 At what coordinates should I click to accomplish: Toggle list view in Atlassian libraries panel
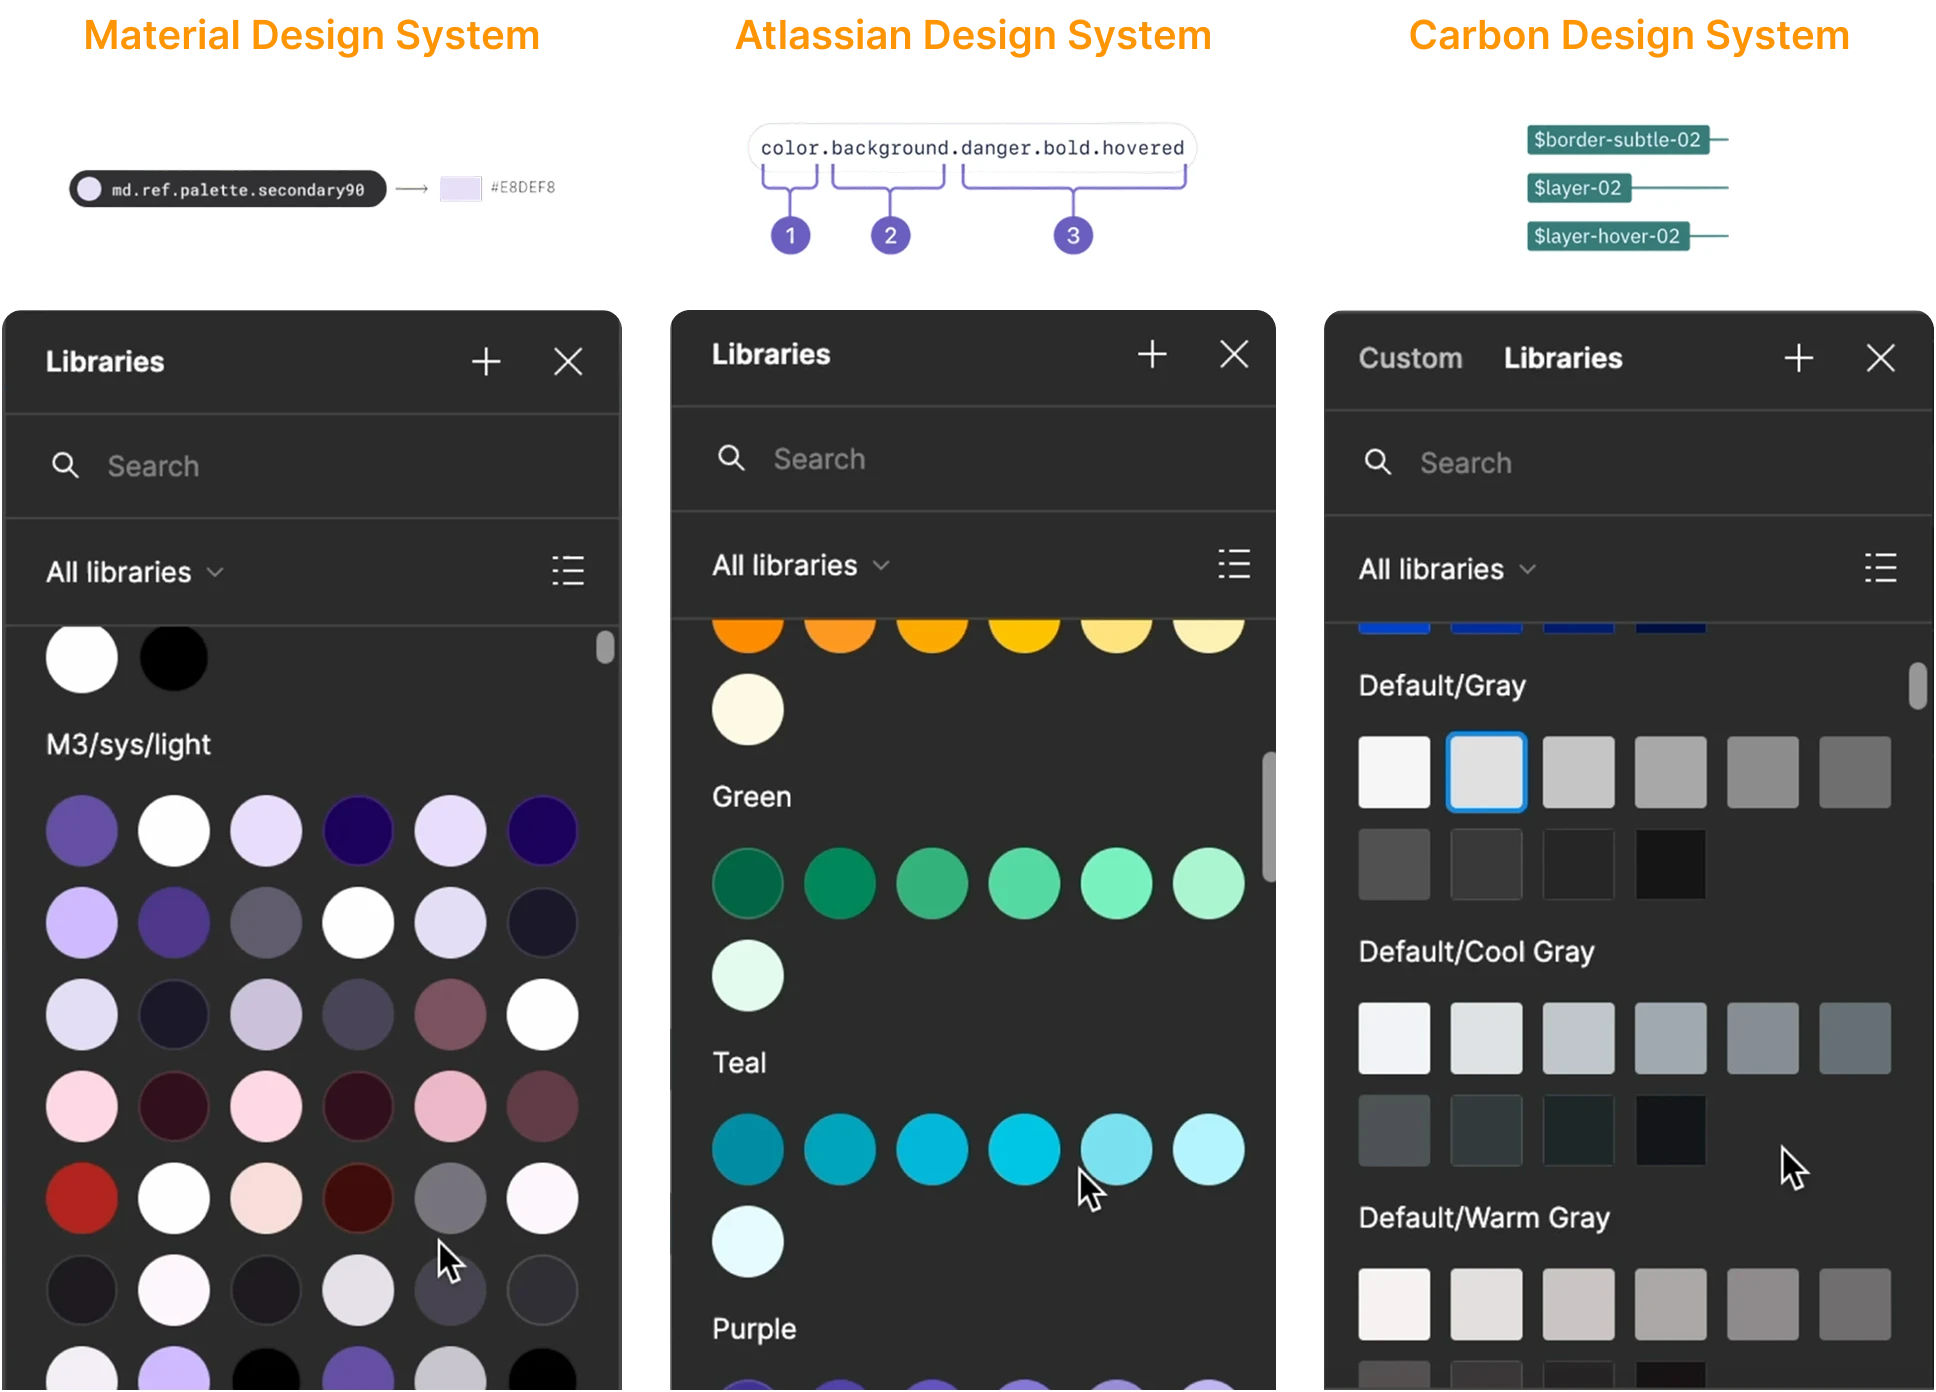pos(1234,564)
